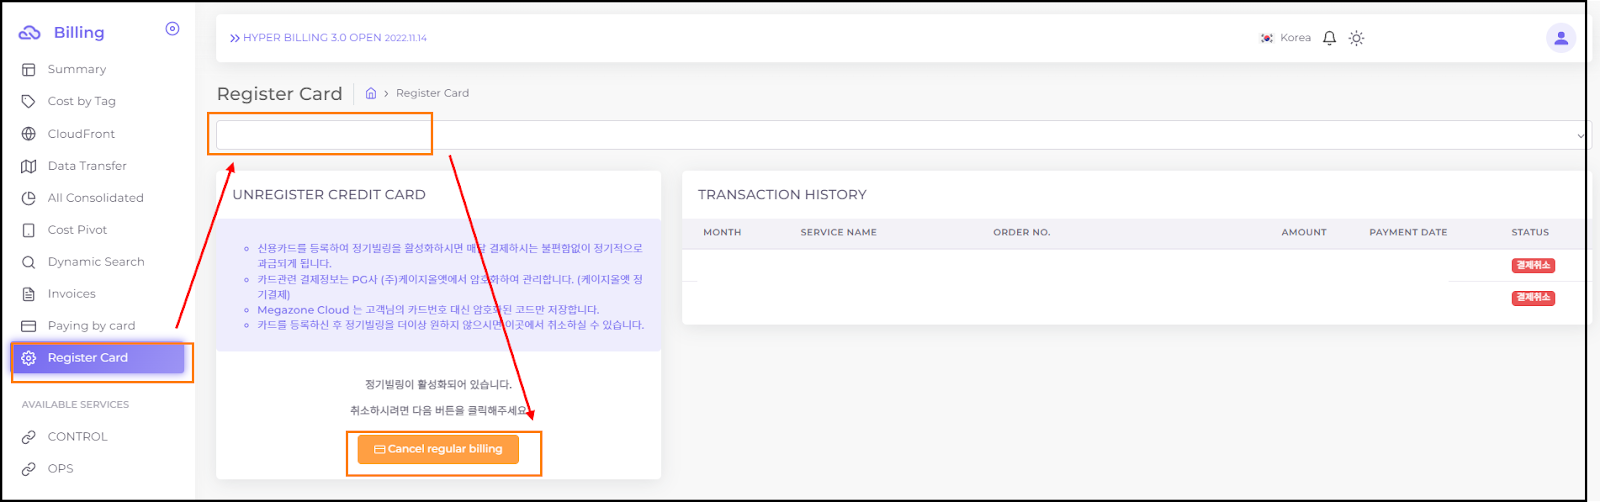
Task: Open Summary from the sidebar
Action: pos(76,69)
